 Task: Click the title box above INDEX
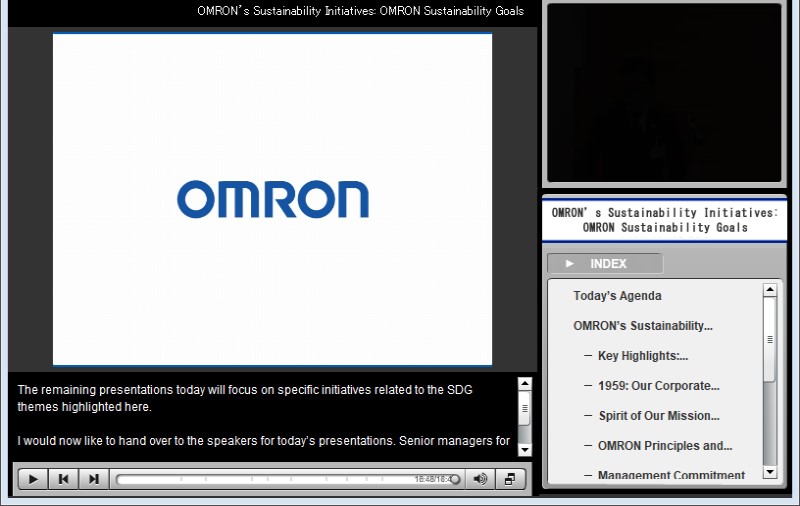[664, 220]
